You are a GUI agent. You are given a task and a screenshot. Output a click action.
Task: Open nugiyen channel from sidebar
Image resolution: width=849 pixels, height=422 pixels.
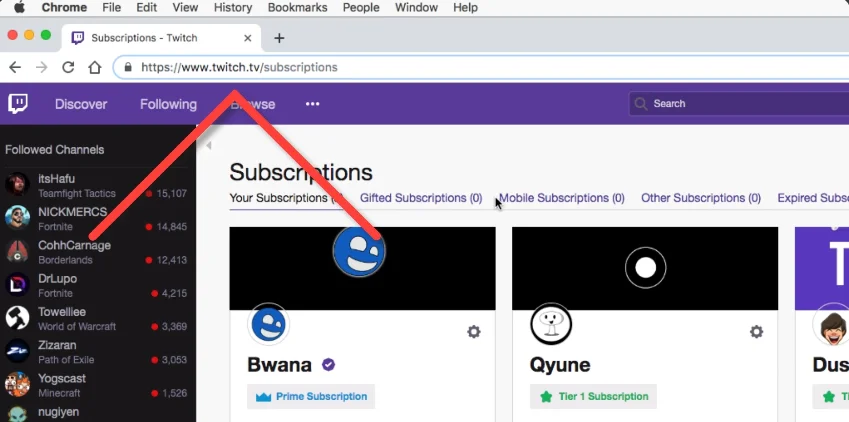[97, 413]
